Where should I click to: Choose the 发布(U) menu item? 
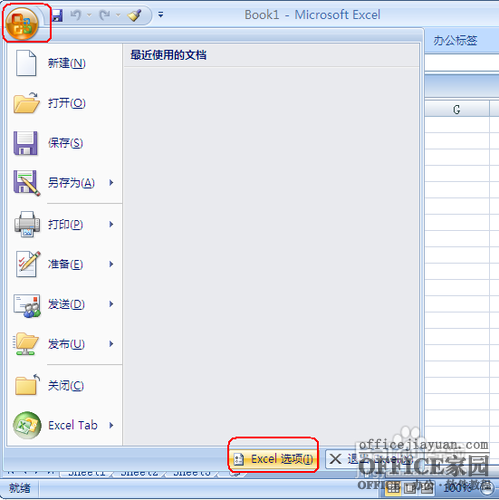coord(65,344)
